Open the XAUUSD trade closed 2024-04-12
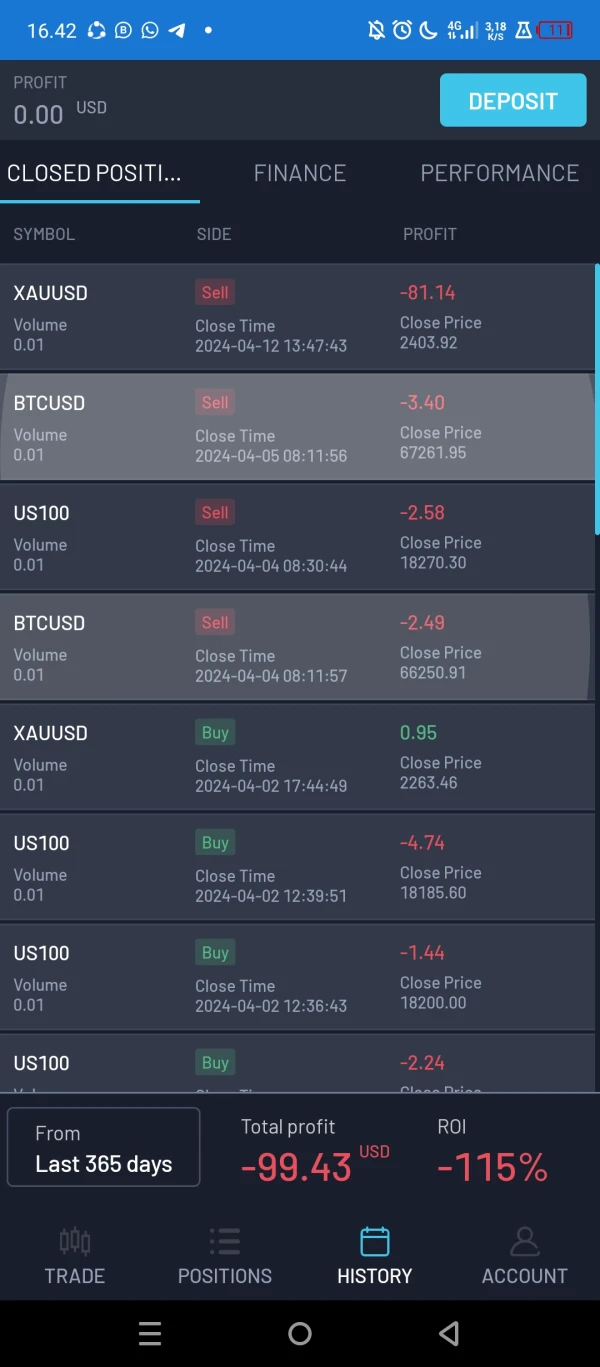The height and width of the screenshot is (1367, 600). [297, 318]
